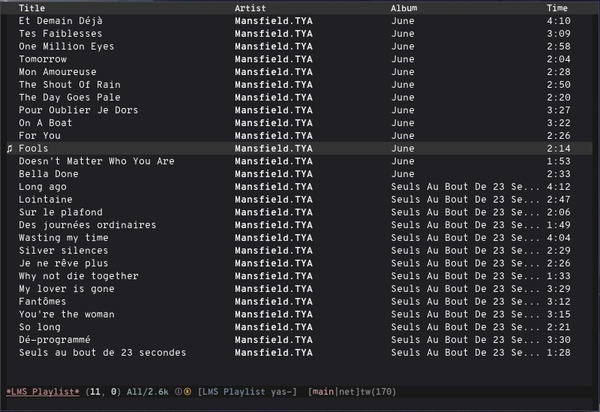Click the Time column header
This screenshot has width=600, height=412.
coord(557,8)
